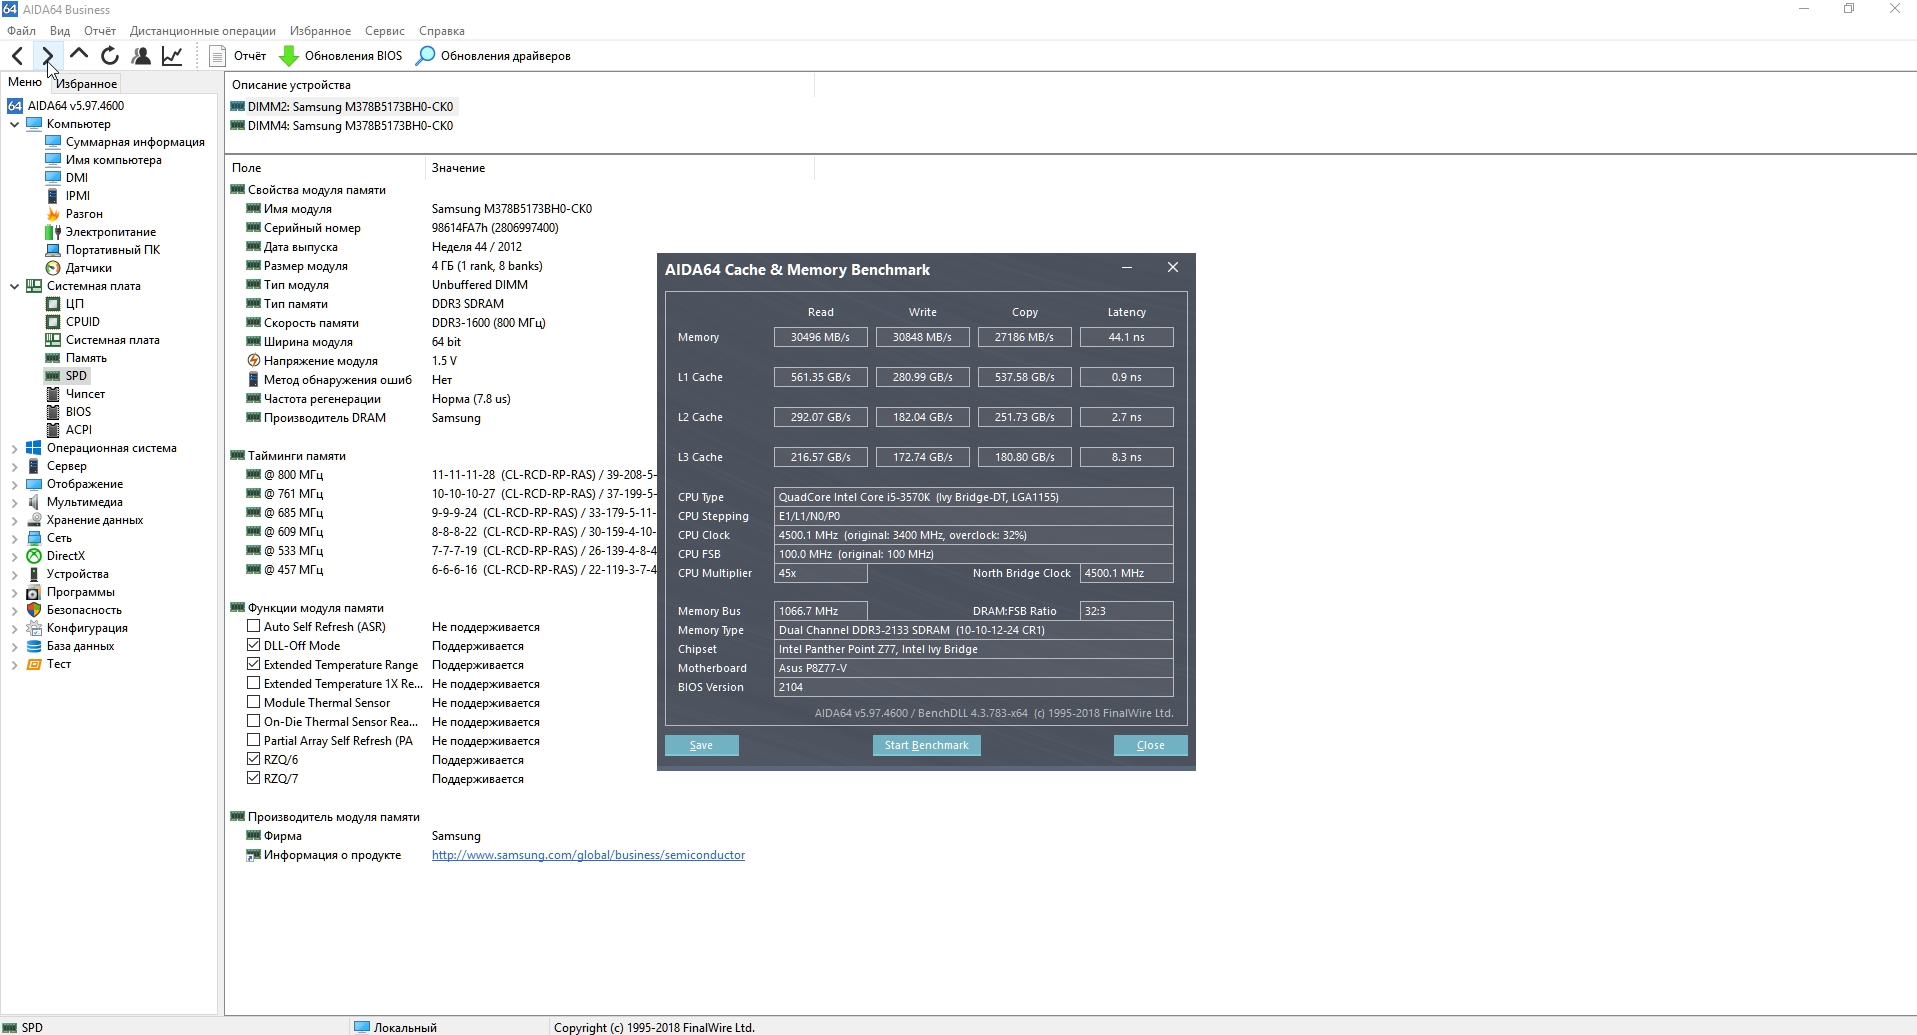The width and height of the screenshot is (1917, 1035).
Task: Open the Samsung semiconductor product link
Action: coord(588,855)
